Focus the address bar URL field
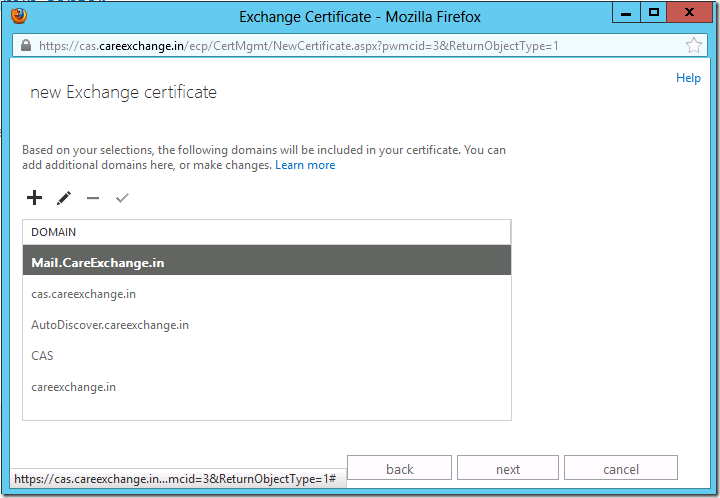 point(358,45)
